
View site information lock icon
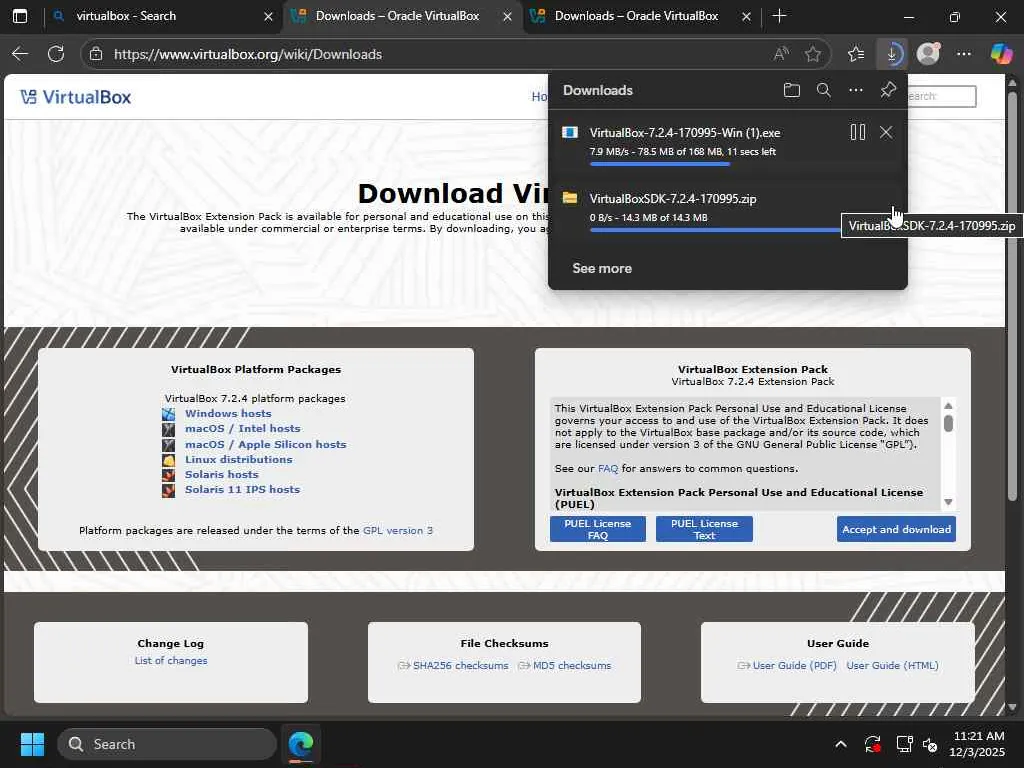(96, 54)
